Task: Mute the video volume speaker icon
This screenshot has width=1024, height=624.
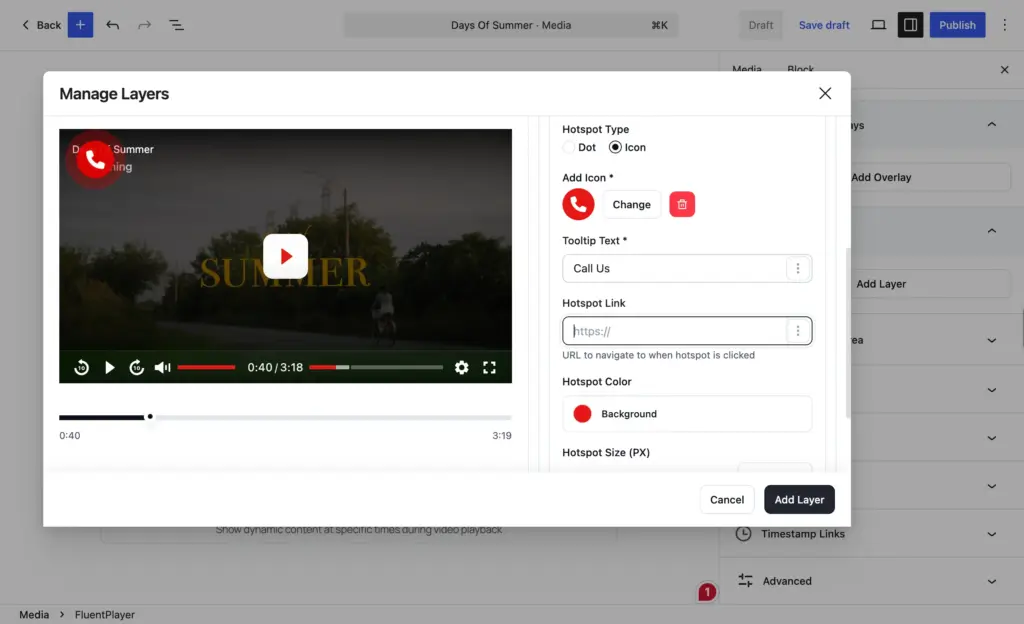Action: pos(163,367)
